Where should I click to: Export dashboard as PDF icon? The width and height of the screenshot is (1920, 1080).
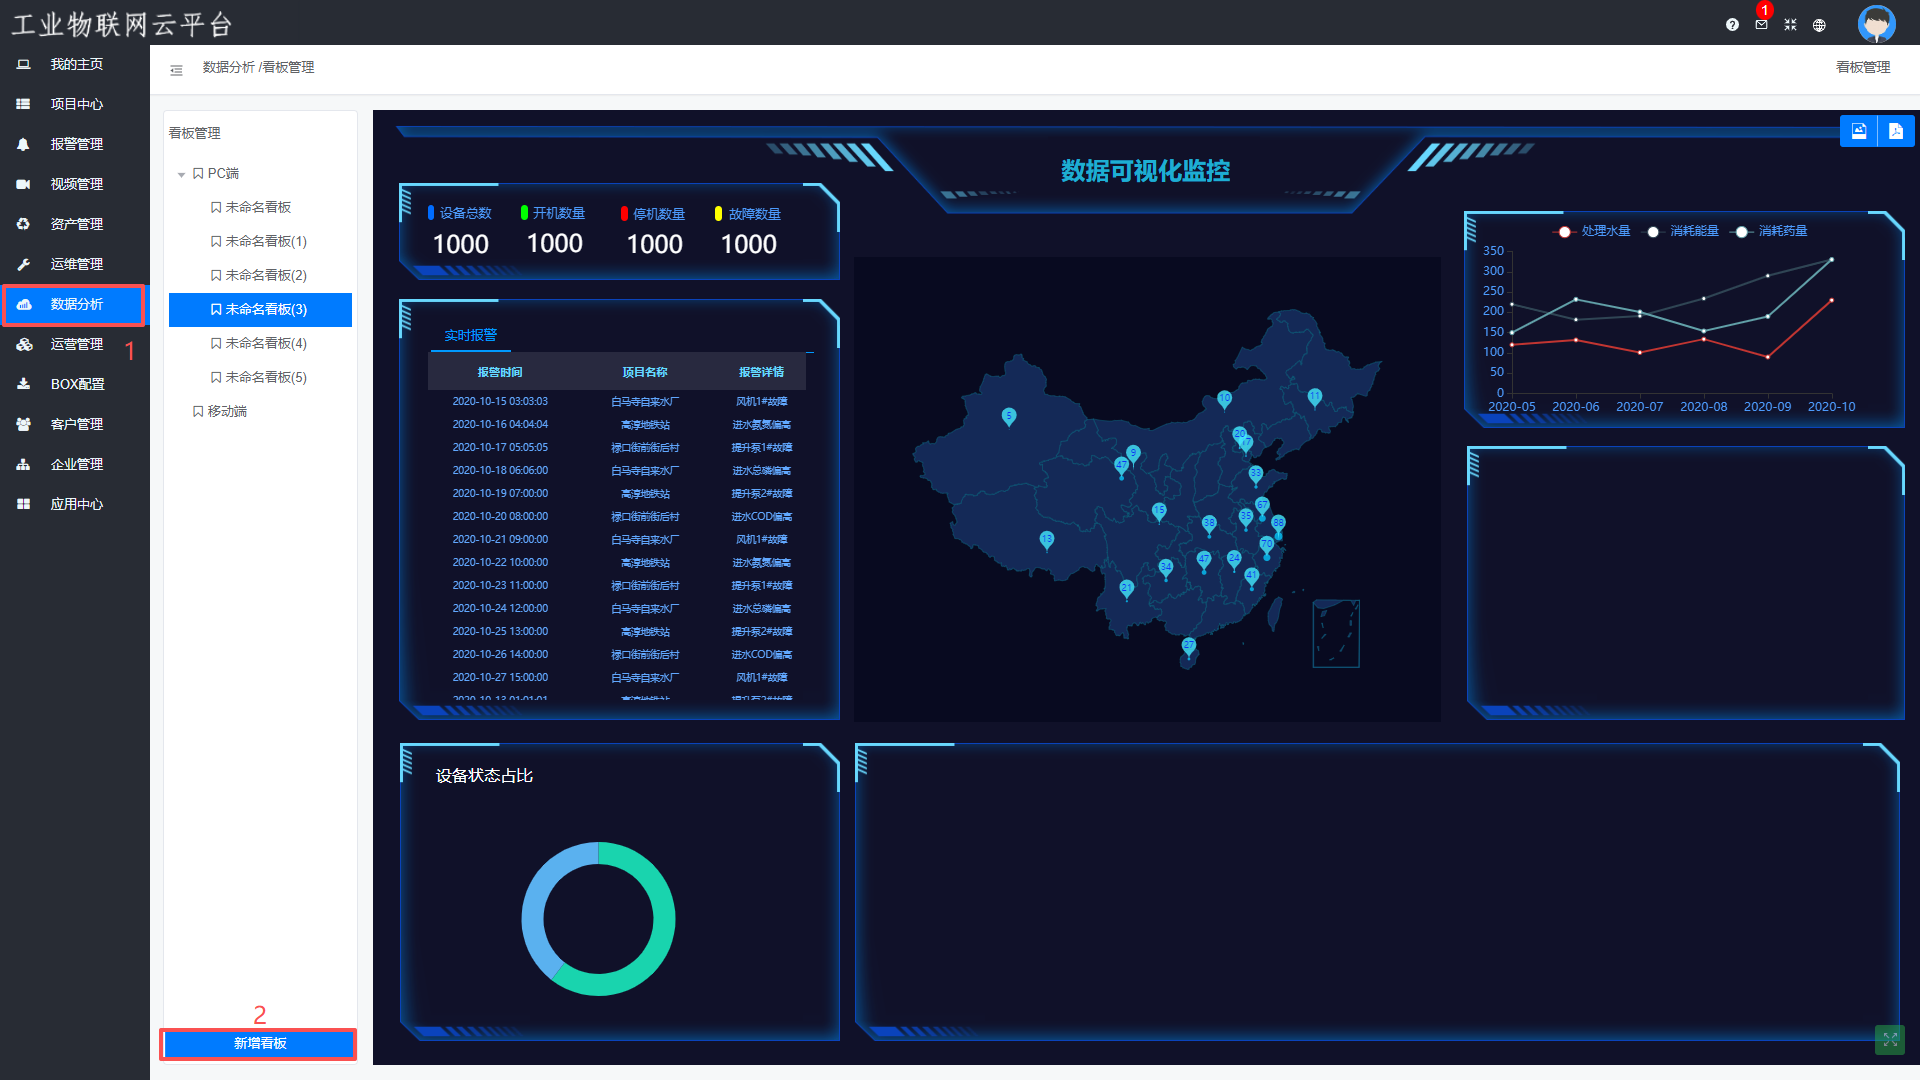click(x=1896, y=131)
